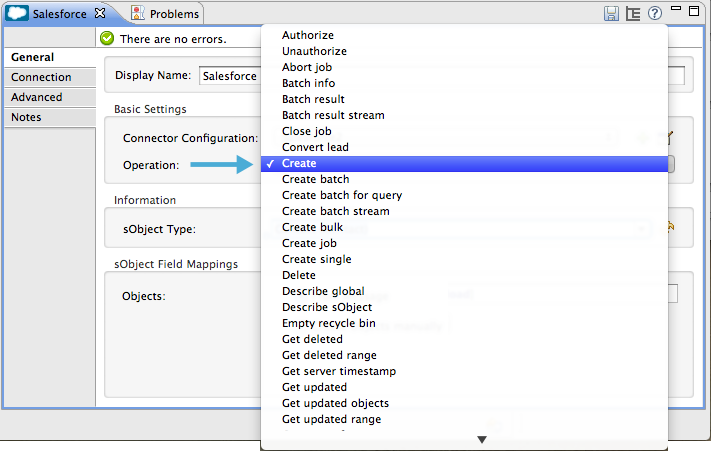Select Create batch stream

point(464,211)
